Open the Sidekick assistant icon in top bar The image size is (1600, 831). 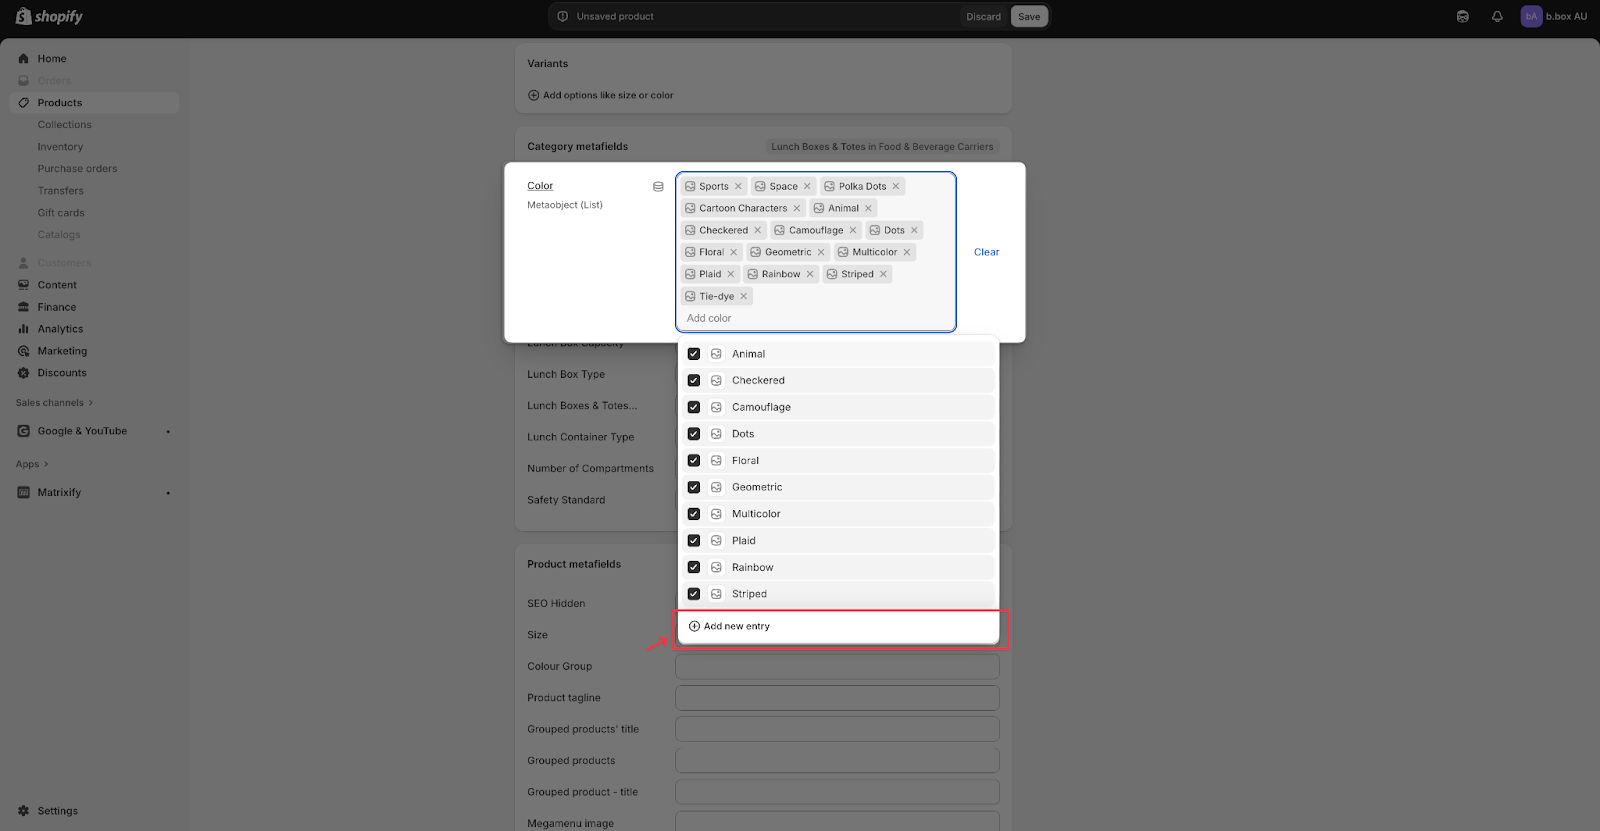coord(1463,17)
